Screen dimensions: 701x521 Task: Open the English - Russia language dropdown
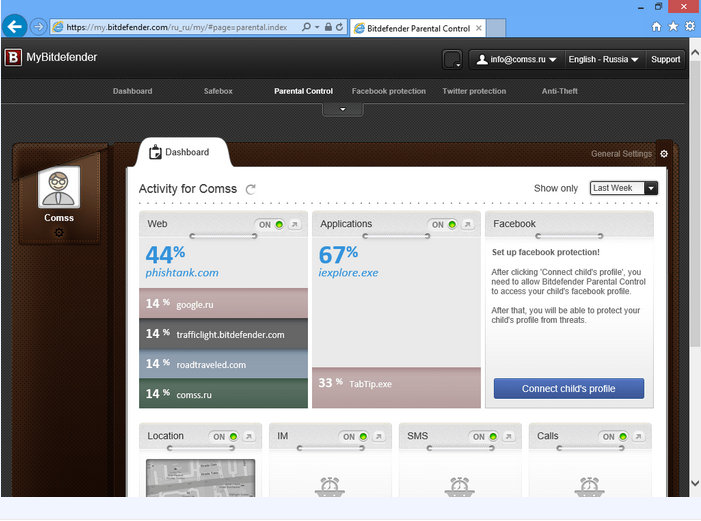pyautogui.click(x=604, y=59)
